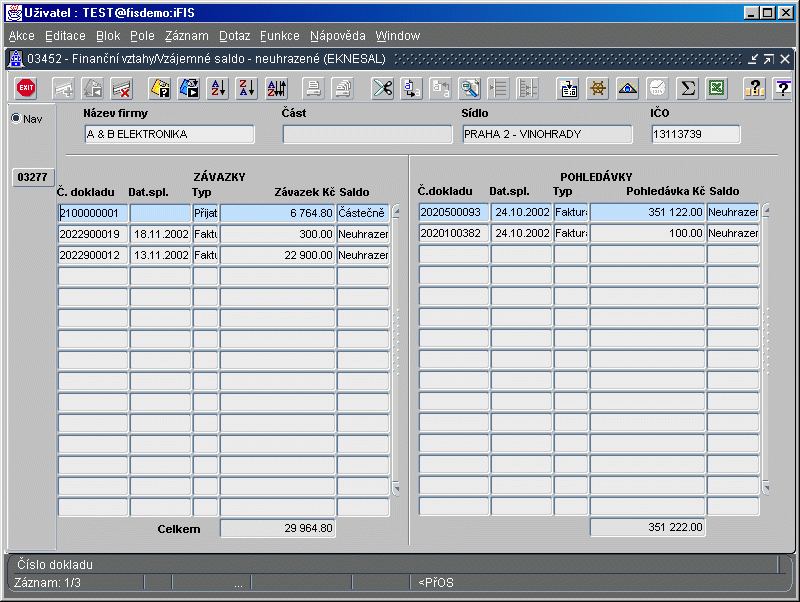
Task: Click the magnifier search icon in toolbar
Action: [470, 89]
